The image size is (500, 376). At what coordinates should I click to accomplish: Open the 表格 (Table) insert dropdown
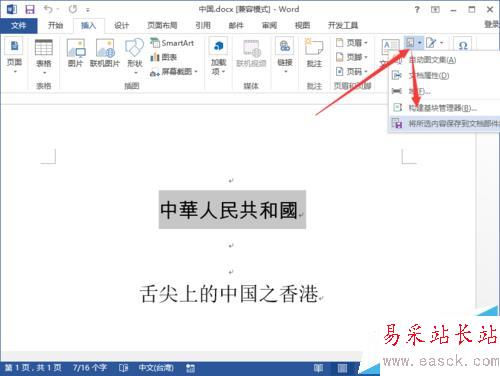coord(44,57)
